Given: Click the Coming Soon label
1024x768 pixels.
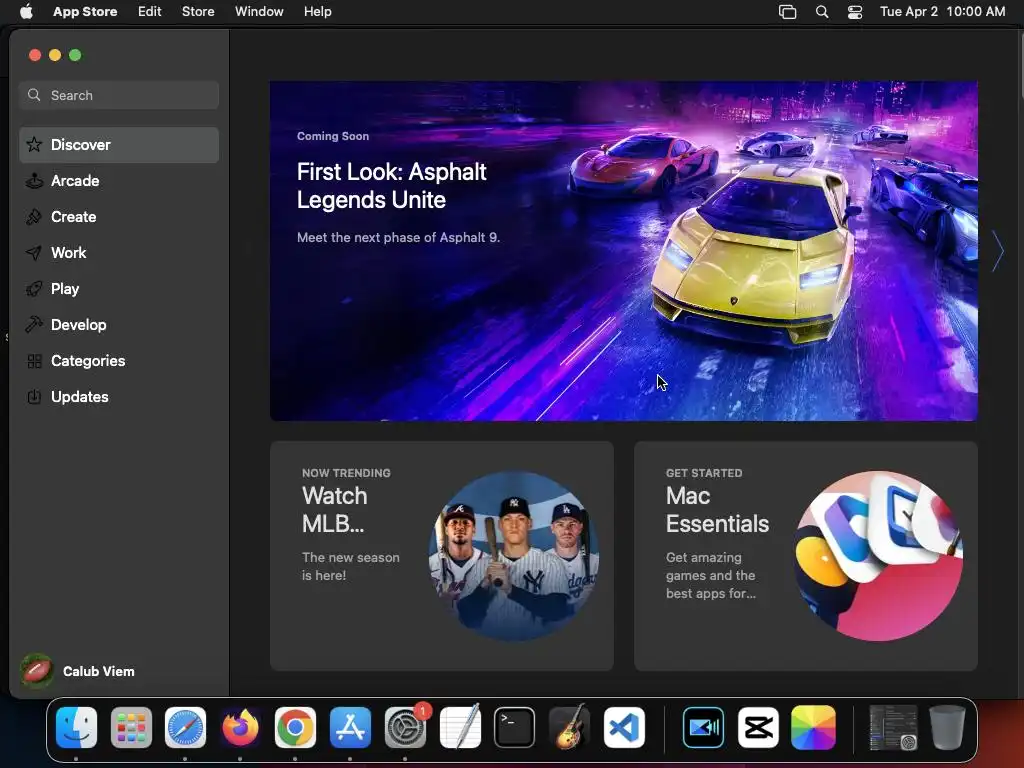Looking at the screenshot, I should (x=333, y=136).
